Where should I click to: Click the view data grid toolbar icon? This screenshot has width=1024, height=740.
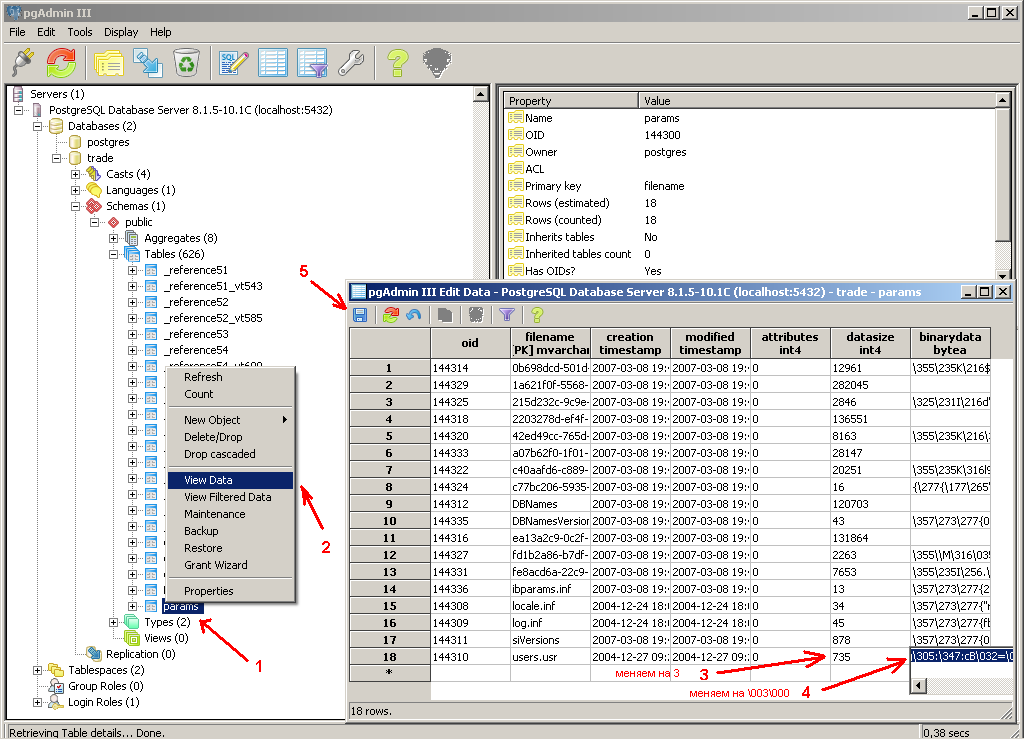[273, 63]
